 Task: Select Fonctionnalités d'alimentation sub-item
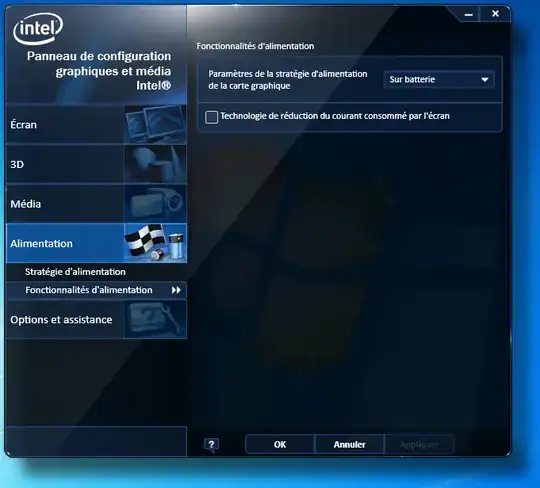click(x=96, y=290)
